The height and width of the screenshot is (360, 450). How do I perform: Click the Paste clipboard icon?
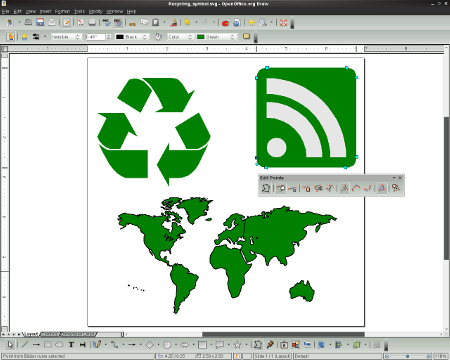[155, 22]
